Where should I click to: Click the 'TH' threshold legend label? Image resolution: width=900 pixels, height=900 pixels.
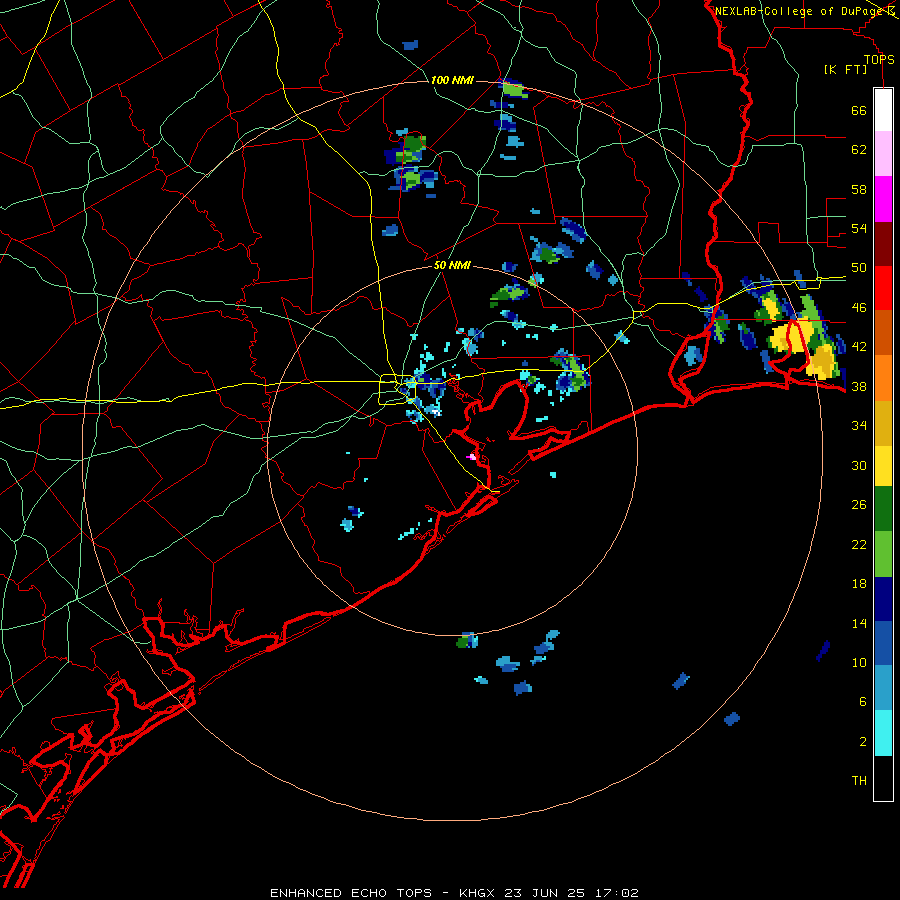tap(859, 781)
